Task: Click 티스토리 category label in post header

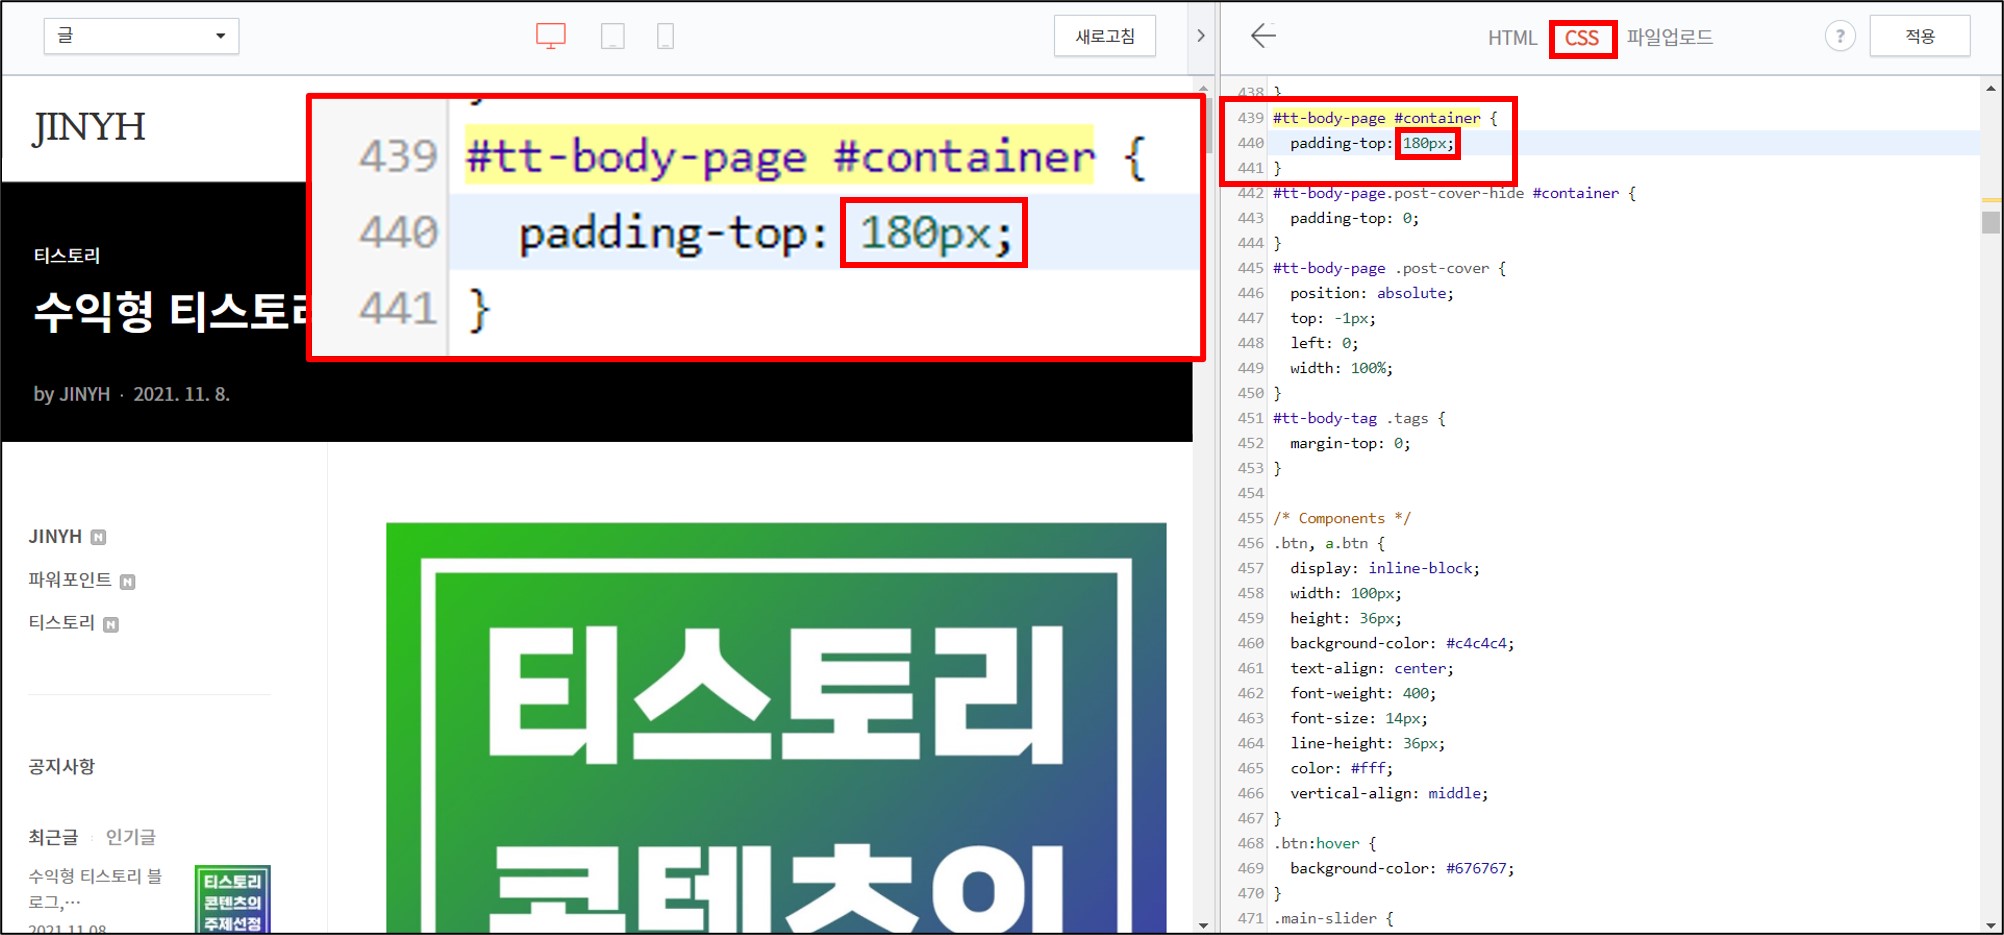Action: click(x=67, y=256)
